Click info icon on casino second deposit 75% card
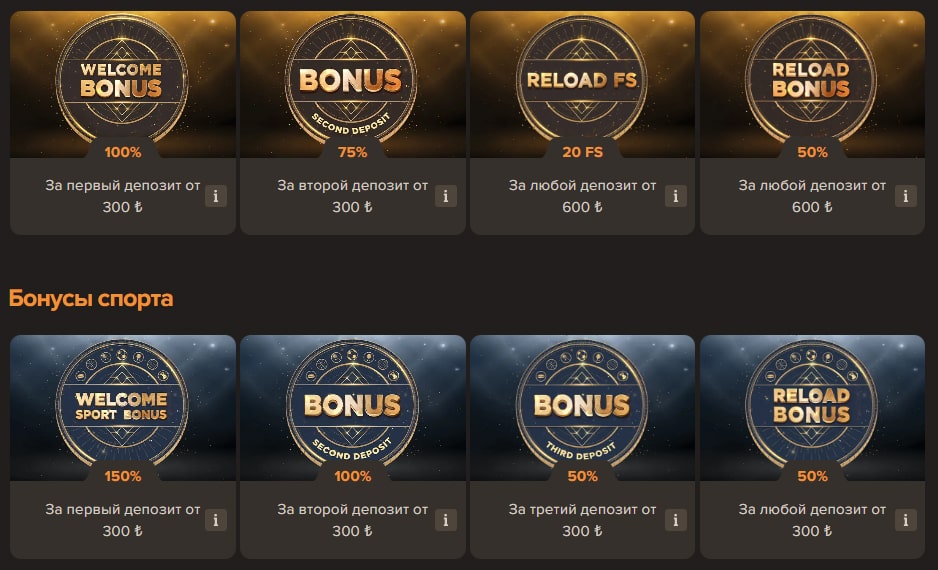938x570 pixels. coord(446,196)
